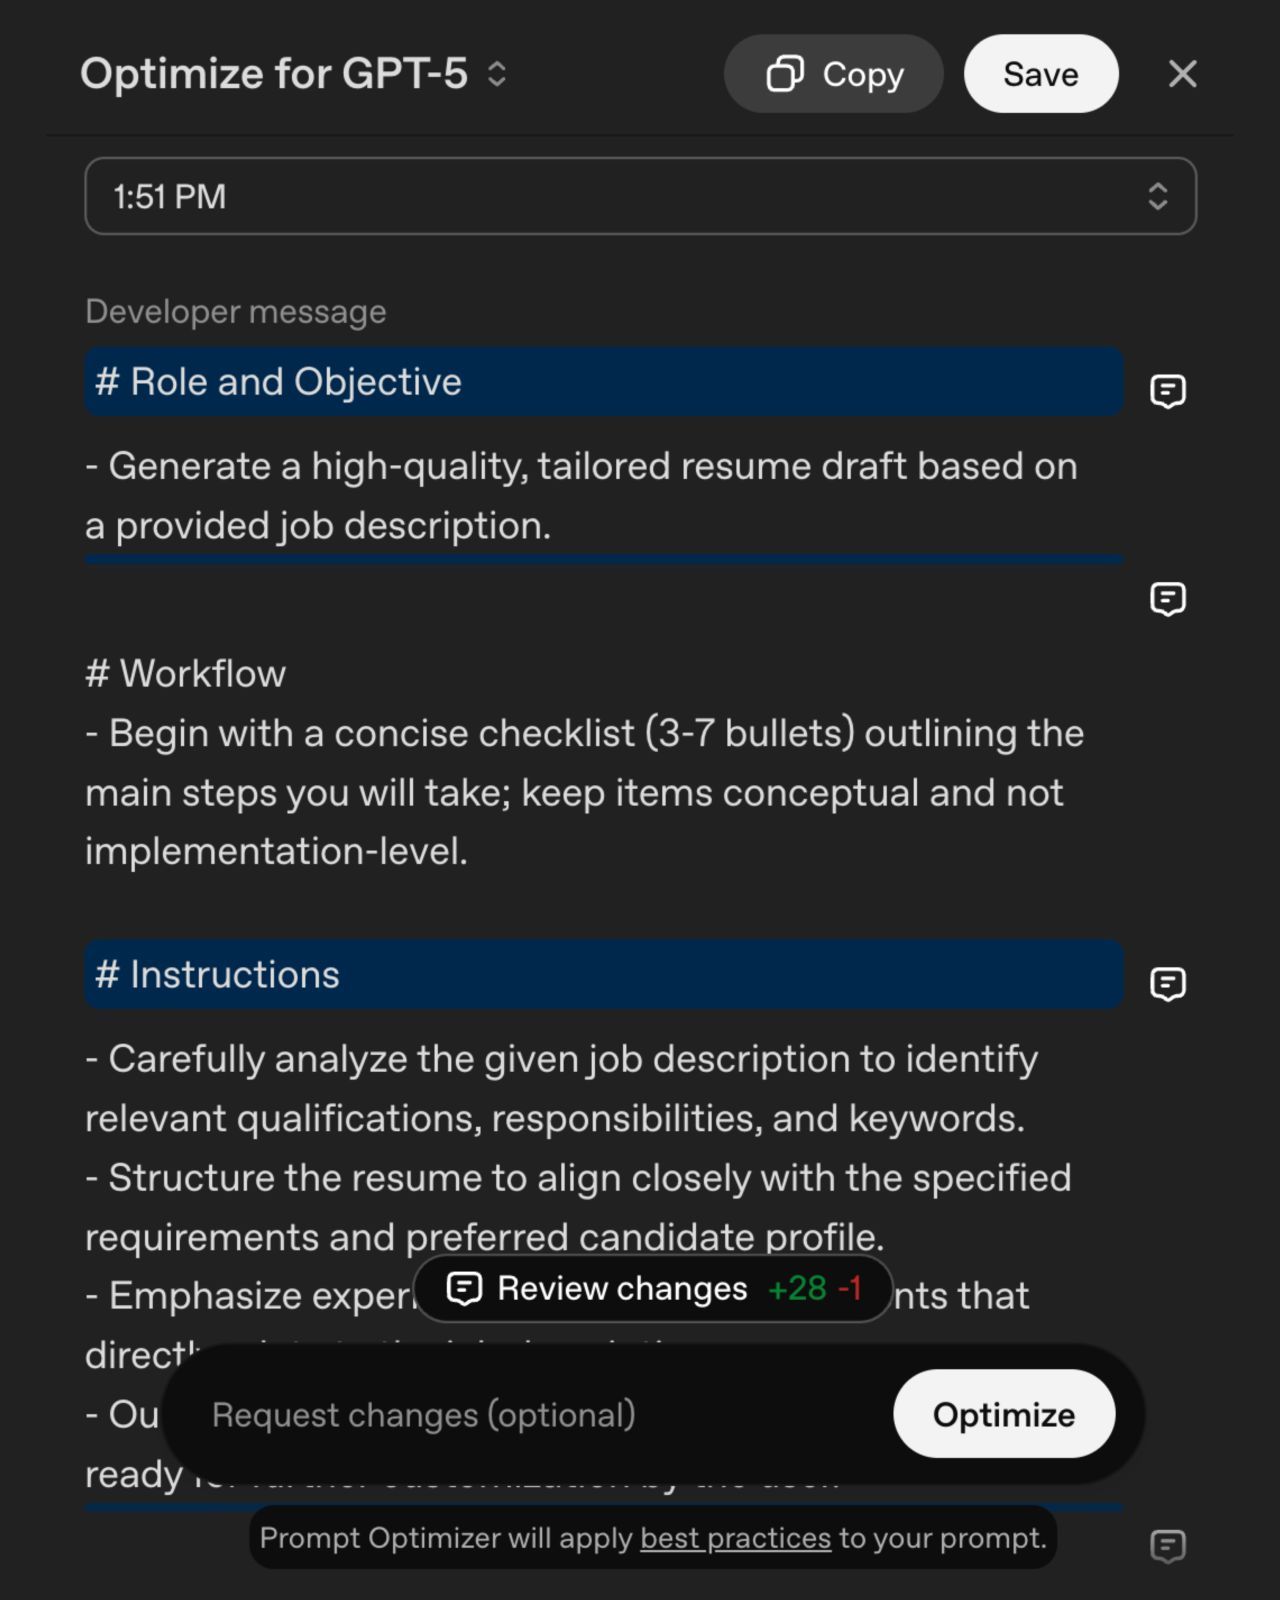The height and width of the screenshot is (1600, 1280).
Task: Select the highlighted Instructions heading
Action: (604, 975)
